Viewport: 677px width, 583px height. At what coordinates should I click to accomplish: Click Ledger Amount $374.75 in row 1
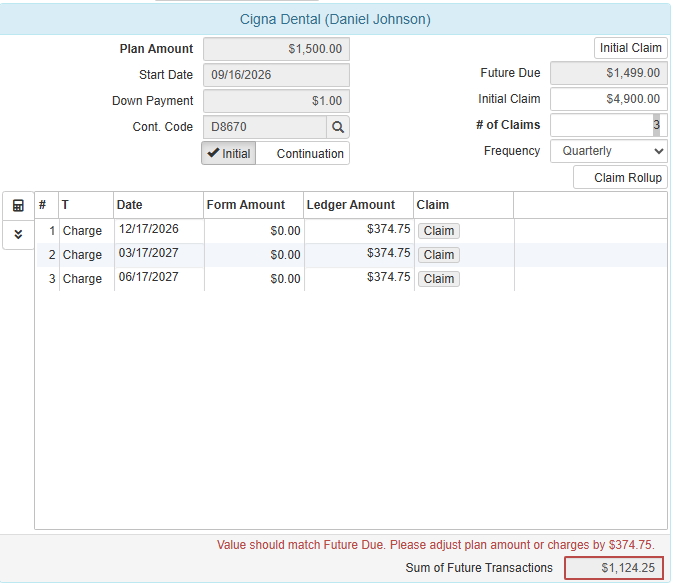[x=359, y=229]
